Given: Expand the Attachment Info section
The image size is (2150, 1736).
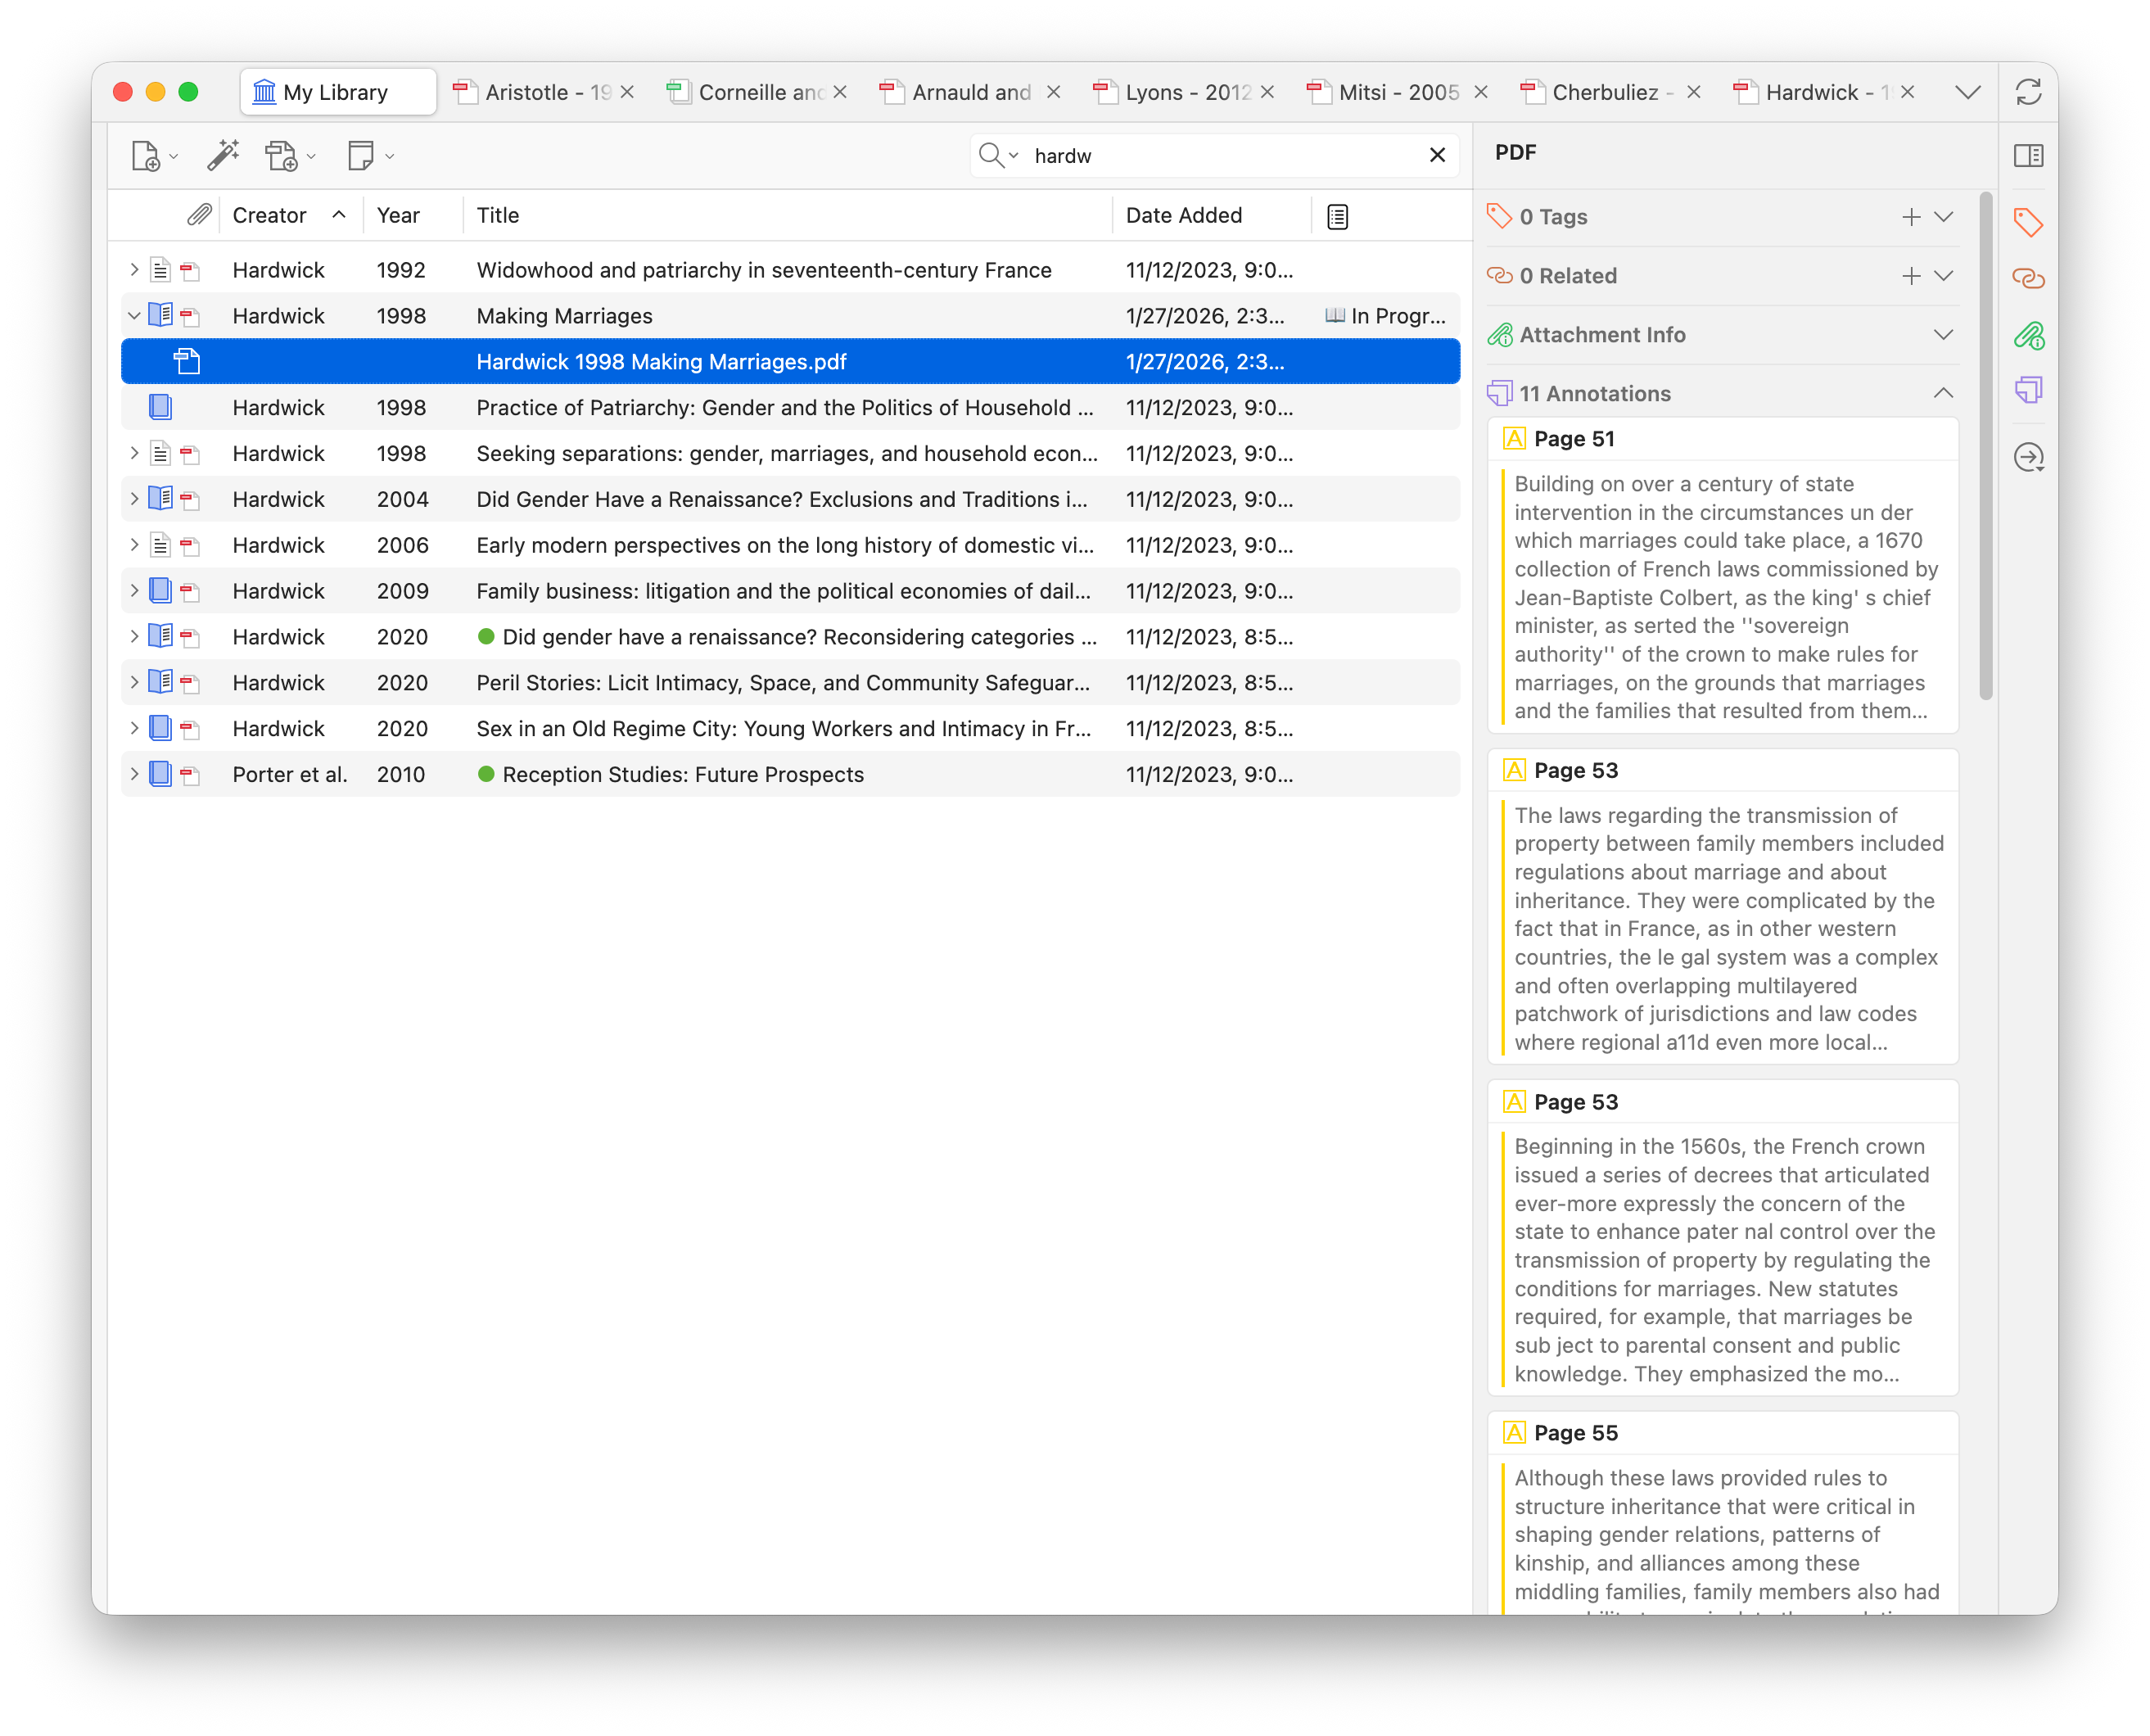Looking at the screenshot, I should pyautogui.click(x=1942, y=335).
